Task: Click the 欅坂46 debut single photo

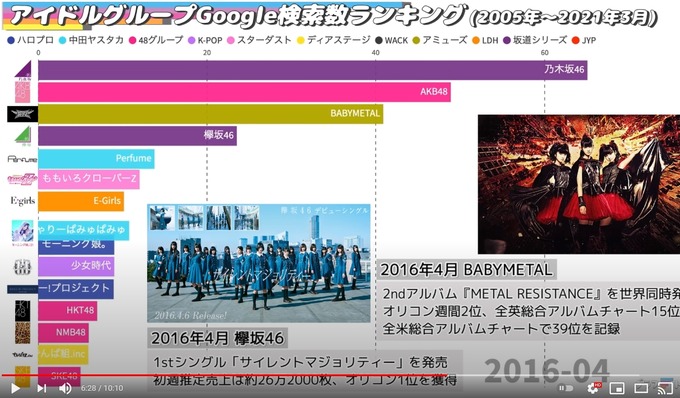Action: point(259,263)
